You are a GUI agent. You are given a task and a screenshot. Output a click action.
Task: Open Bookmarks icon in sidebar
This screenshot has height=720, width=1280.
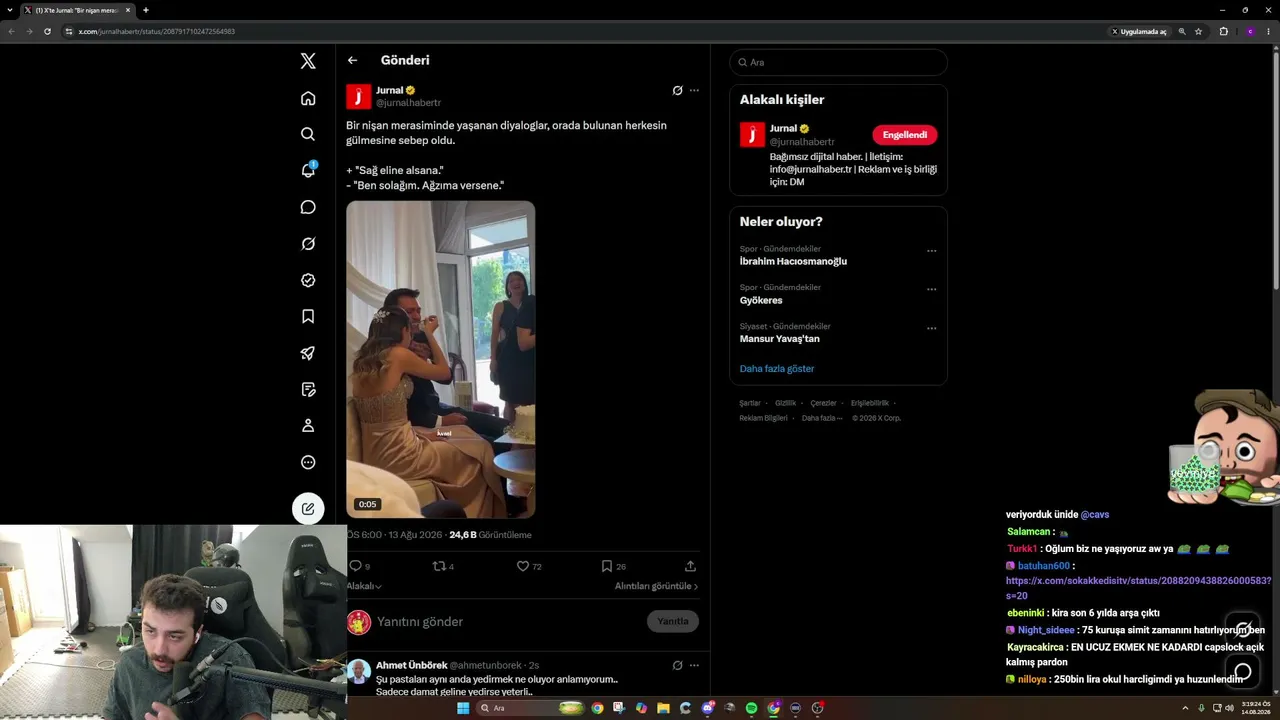pos(308,316)
